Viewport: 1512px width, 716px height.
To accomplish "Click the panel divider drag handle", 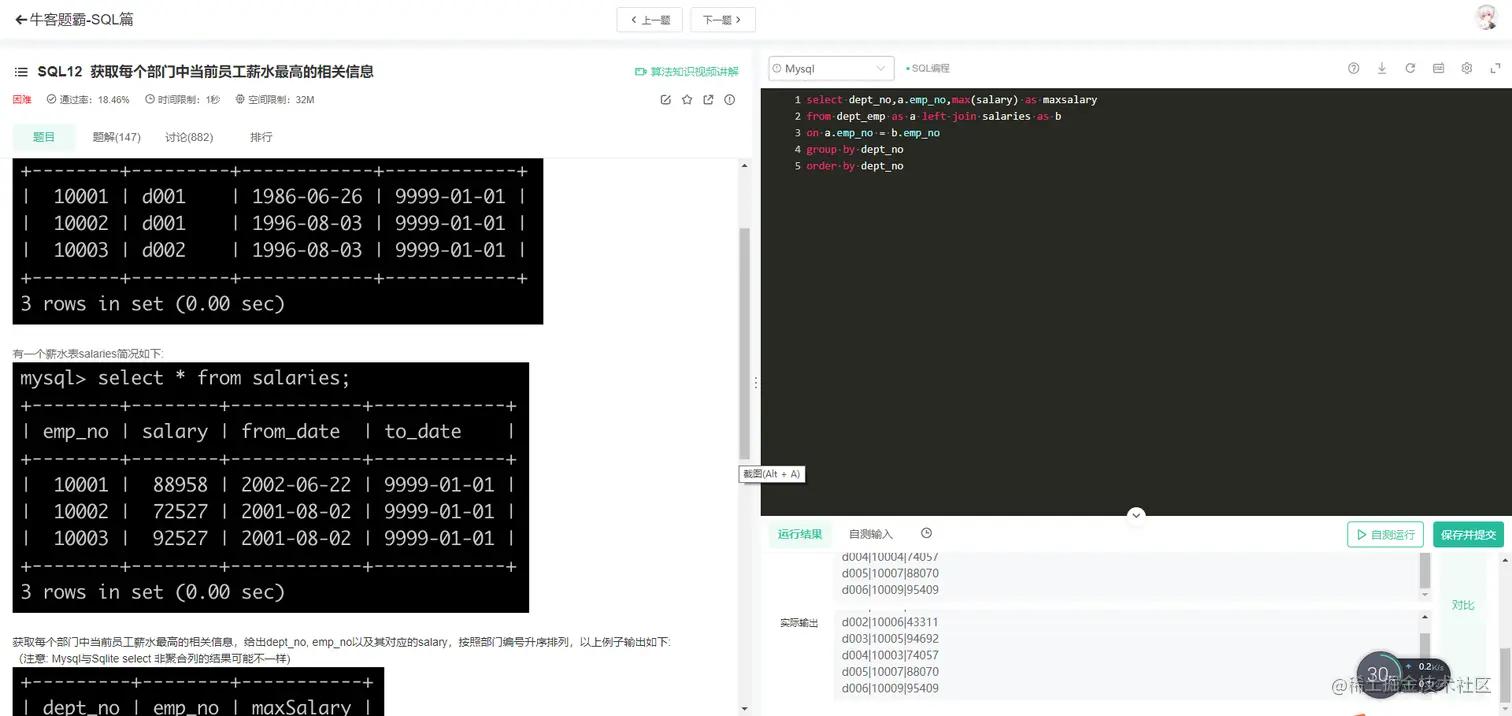I will (755, 382).
